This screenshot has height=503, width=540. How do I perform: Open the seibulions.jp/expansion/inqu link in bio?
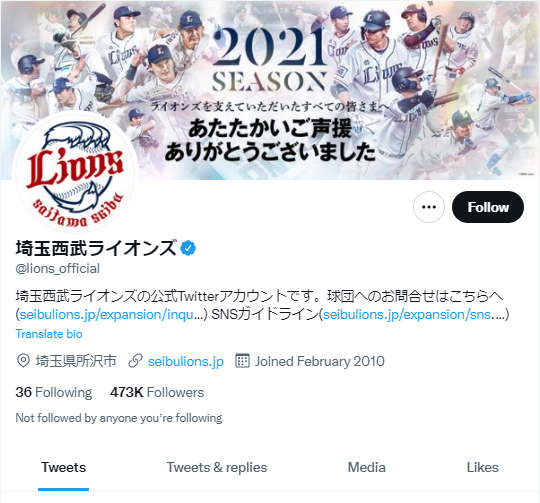111,314
